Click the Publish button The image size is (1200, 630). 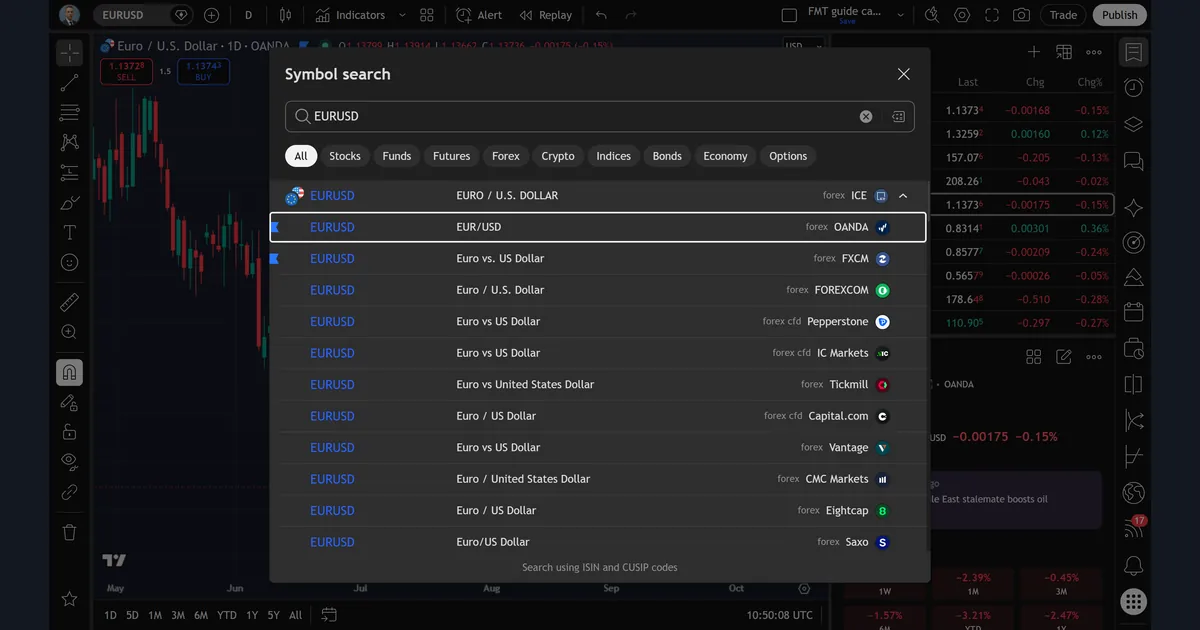click(x=1120, y=15)
